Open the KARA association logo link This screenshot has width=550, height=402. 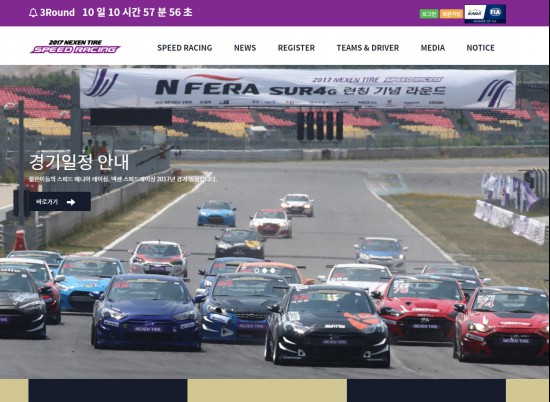click(475, 13)
